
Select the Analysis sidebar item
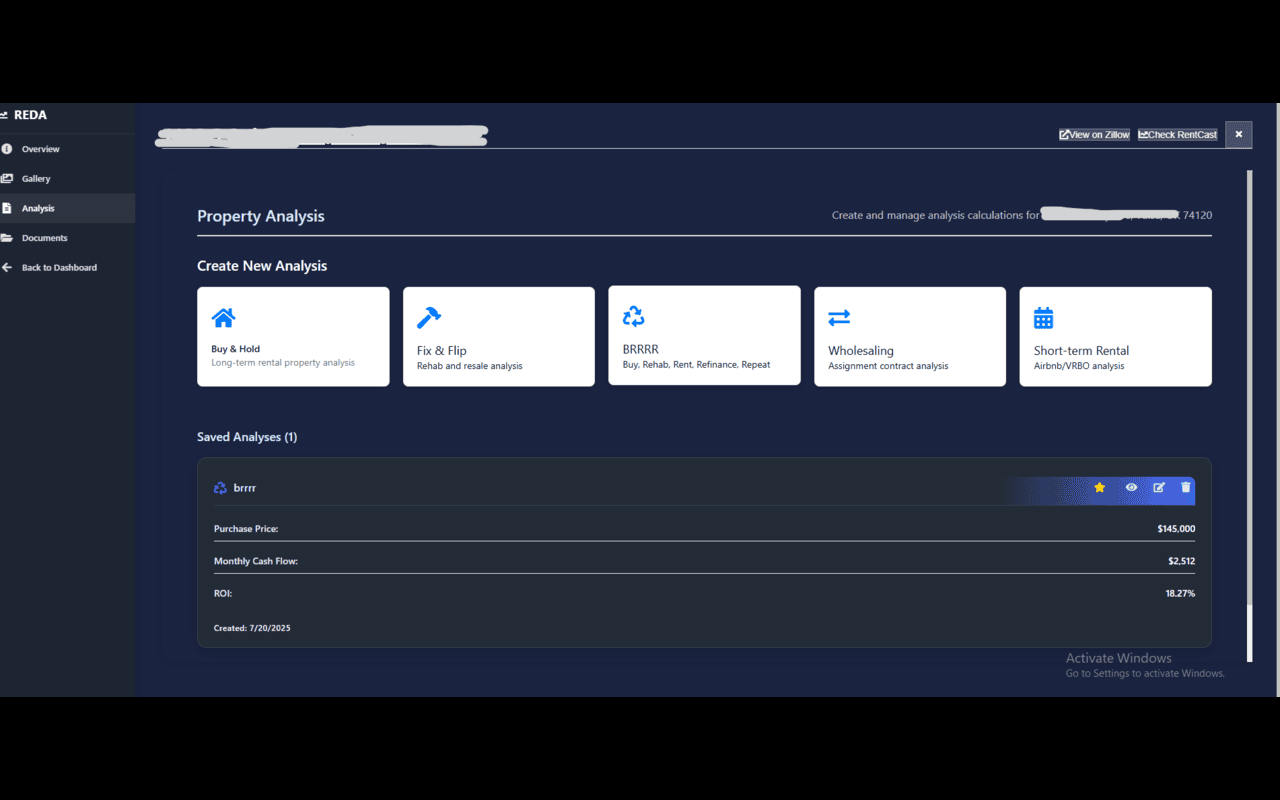point(67,208)
